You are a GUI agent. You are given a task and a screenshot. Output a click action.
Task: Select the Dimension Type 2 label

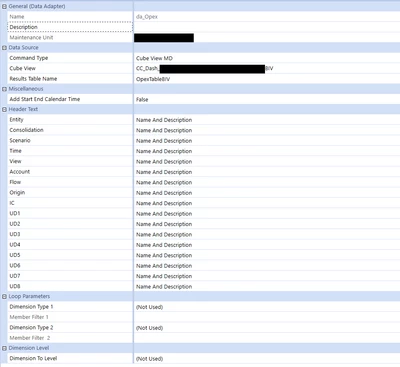pos(31,328)
